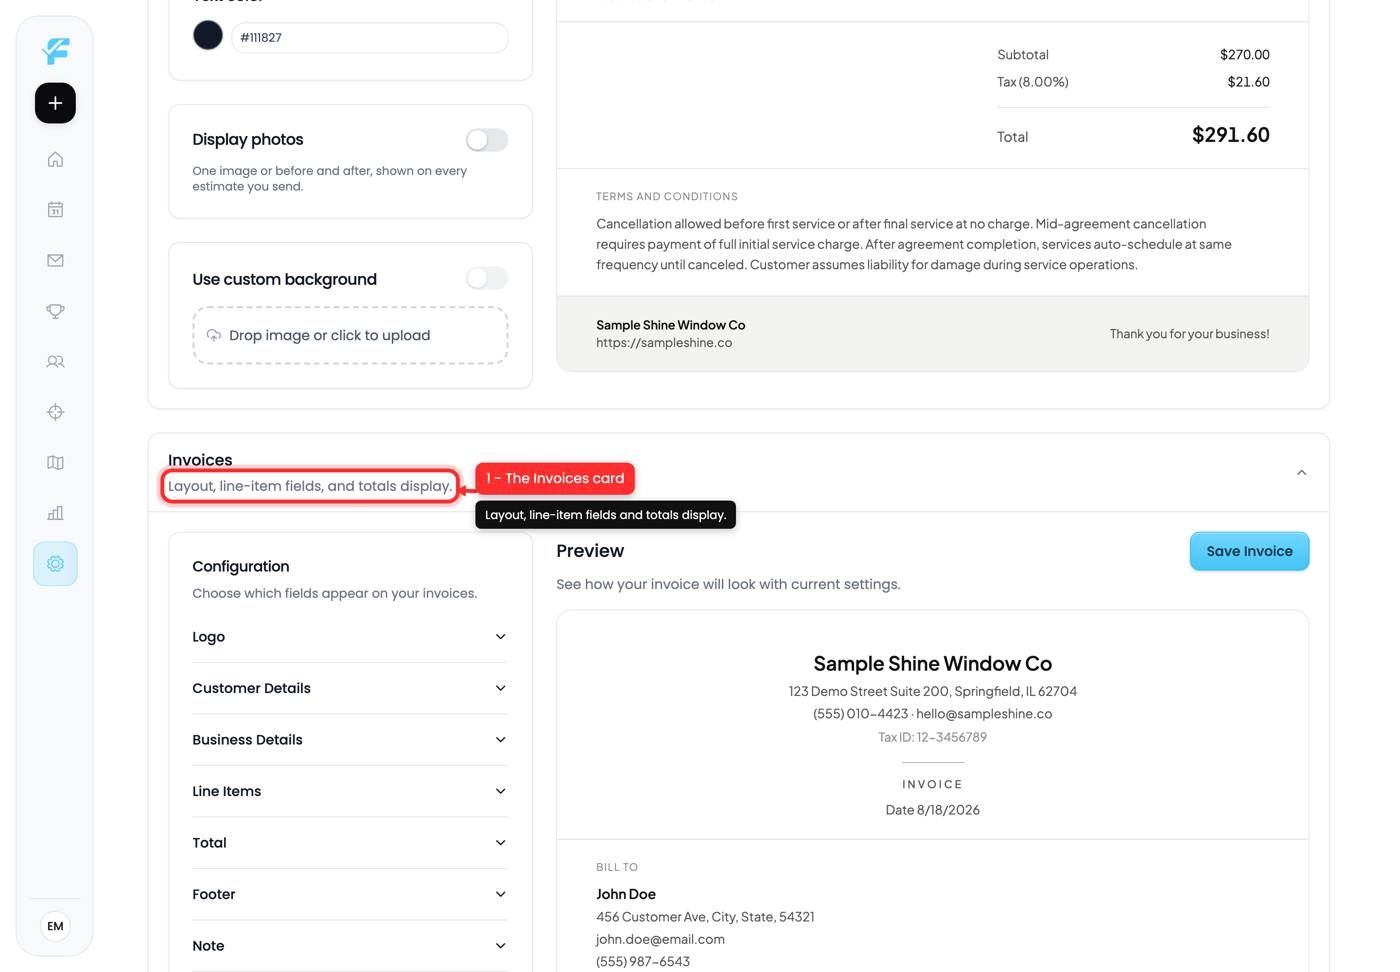This screenshot has height=972, width=1400.
Task: Click the Save Invoice button
Action: tap(1249, 551)
